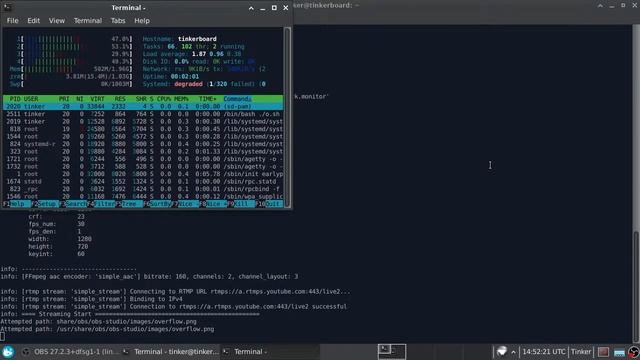
Task: Switch to the OBS 27.2.3 taskbar entry
Action: pos(70,351)
